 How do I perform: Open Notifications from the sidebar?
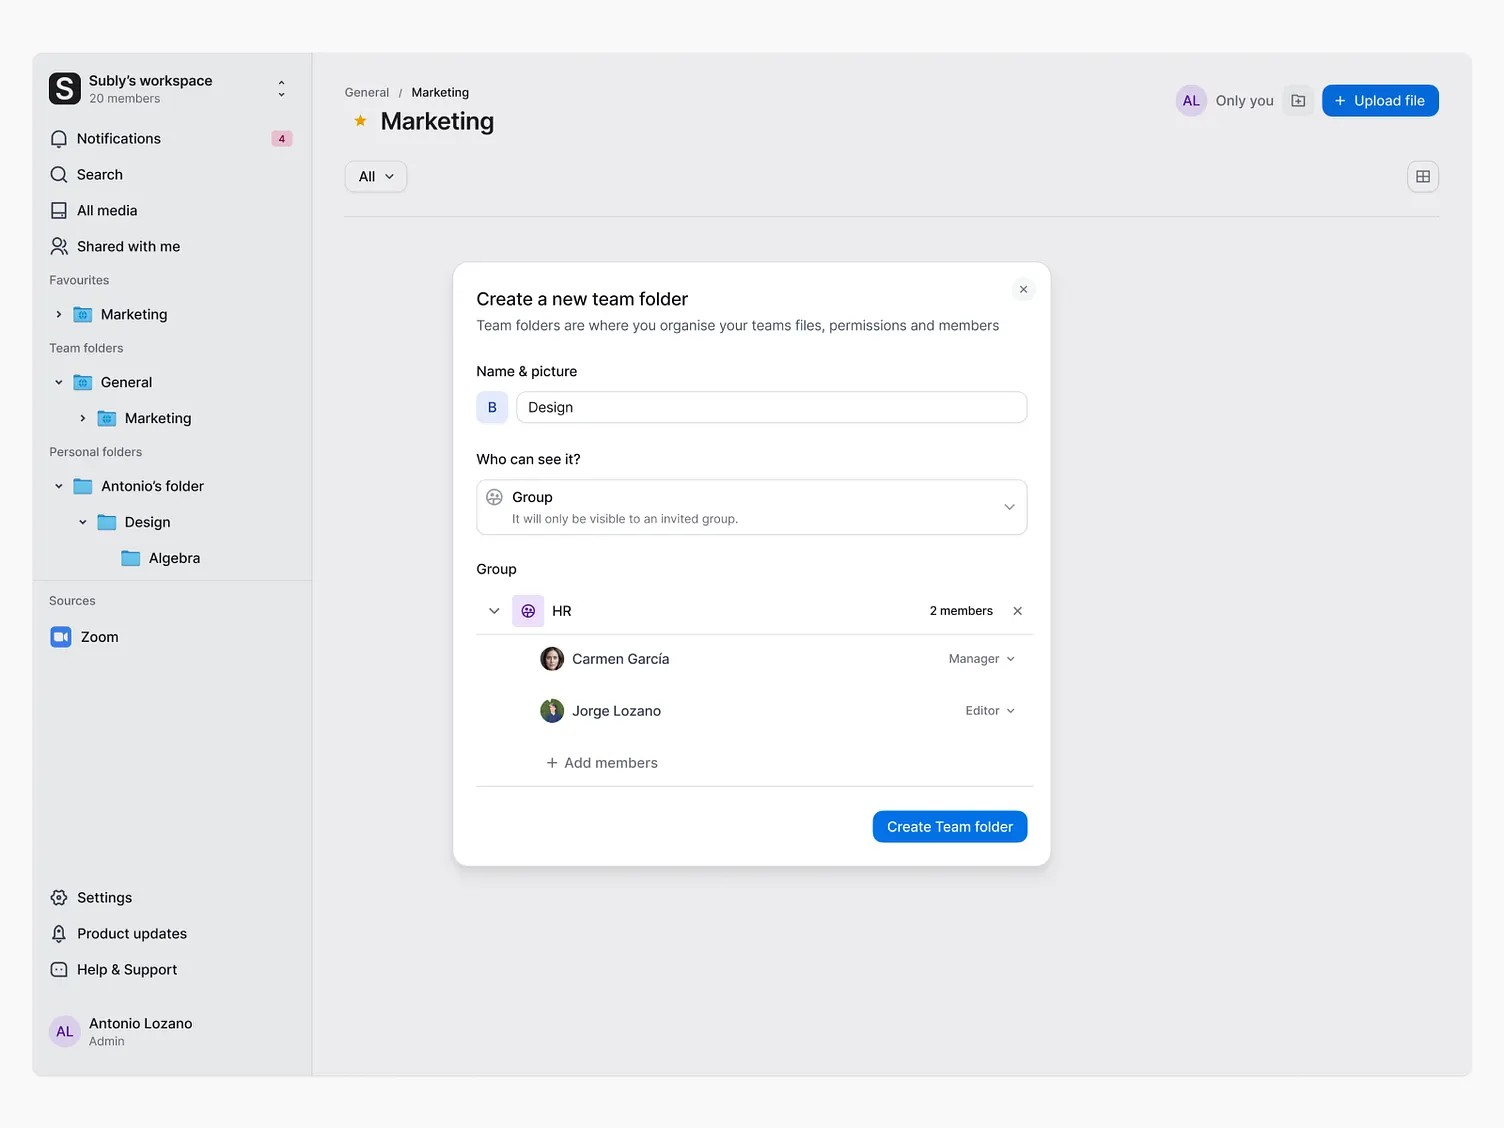pyautogui.click(x=117, y=138)
